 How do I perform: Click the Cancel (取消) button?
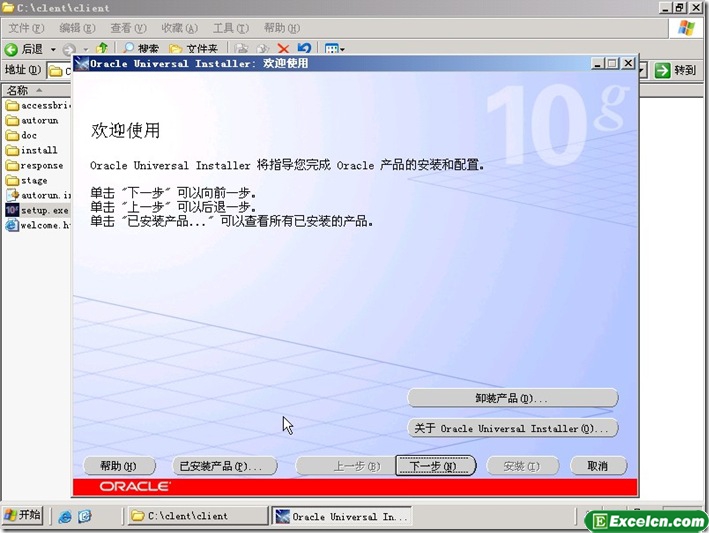[x=598, y=466]
